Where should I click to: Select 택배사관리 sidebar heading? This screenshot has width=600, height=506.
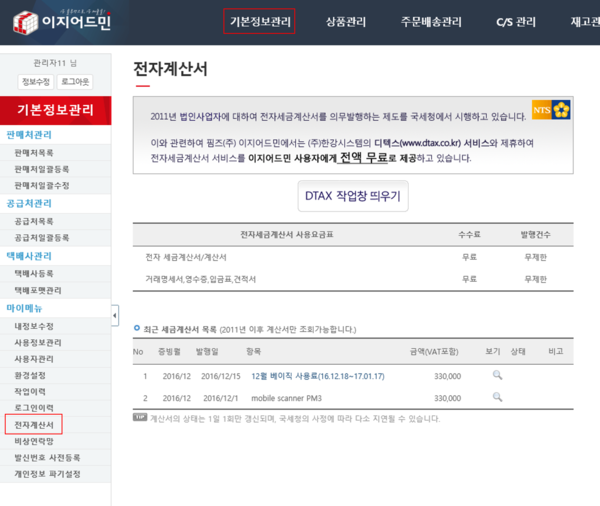coord(29,256)
